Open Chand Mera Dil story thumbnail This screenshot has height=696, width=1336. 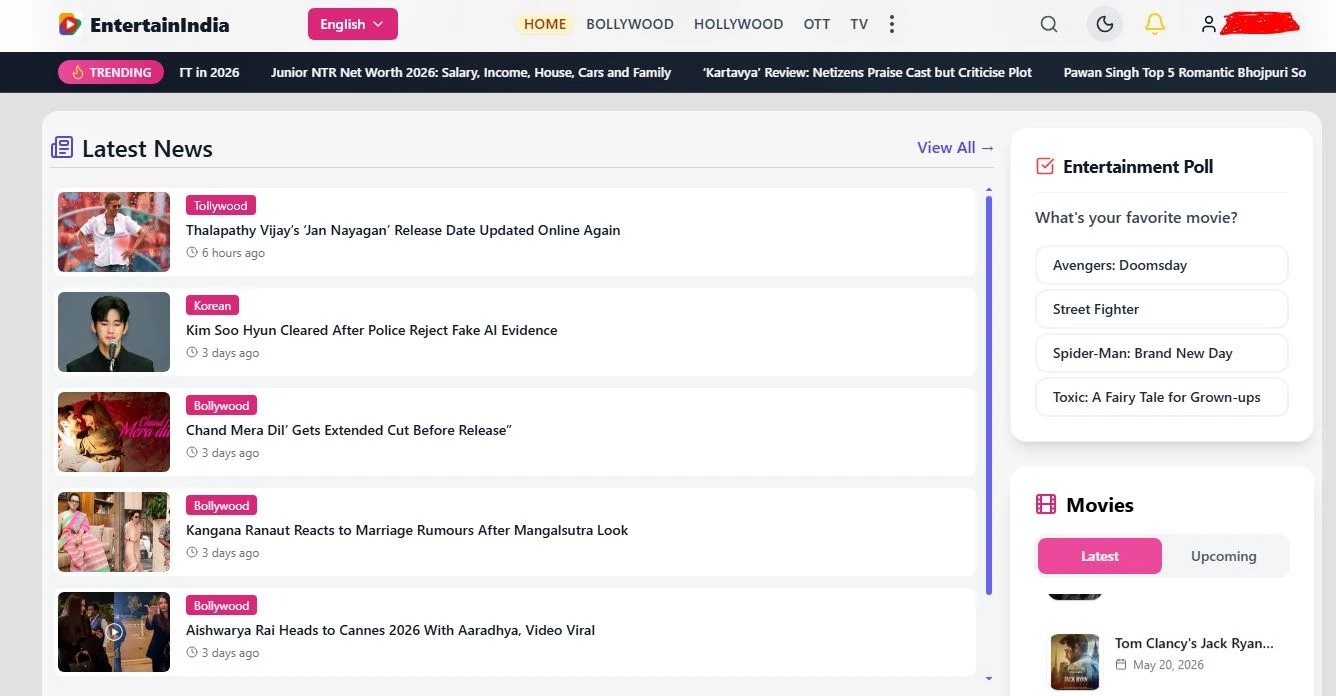coord(114,432)
